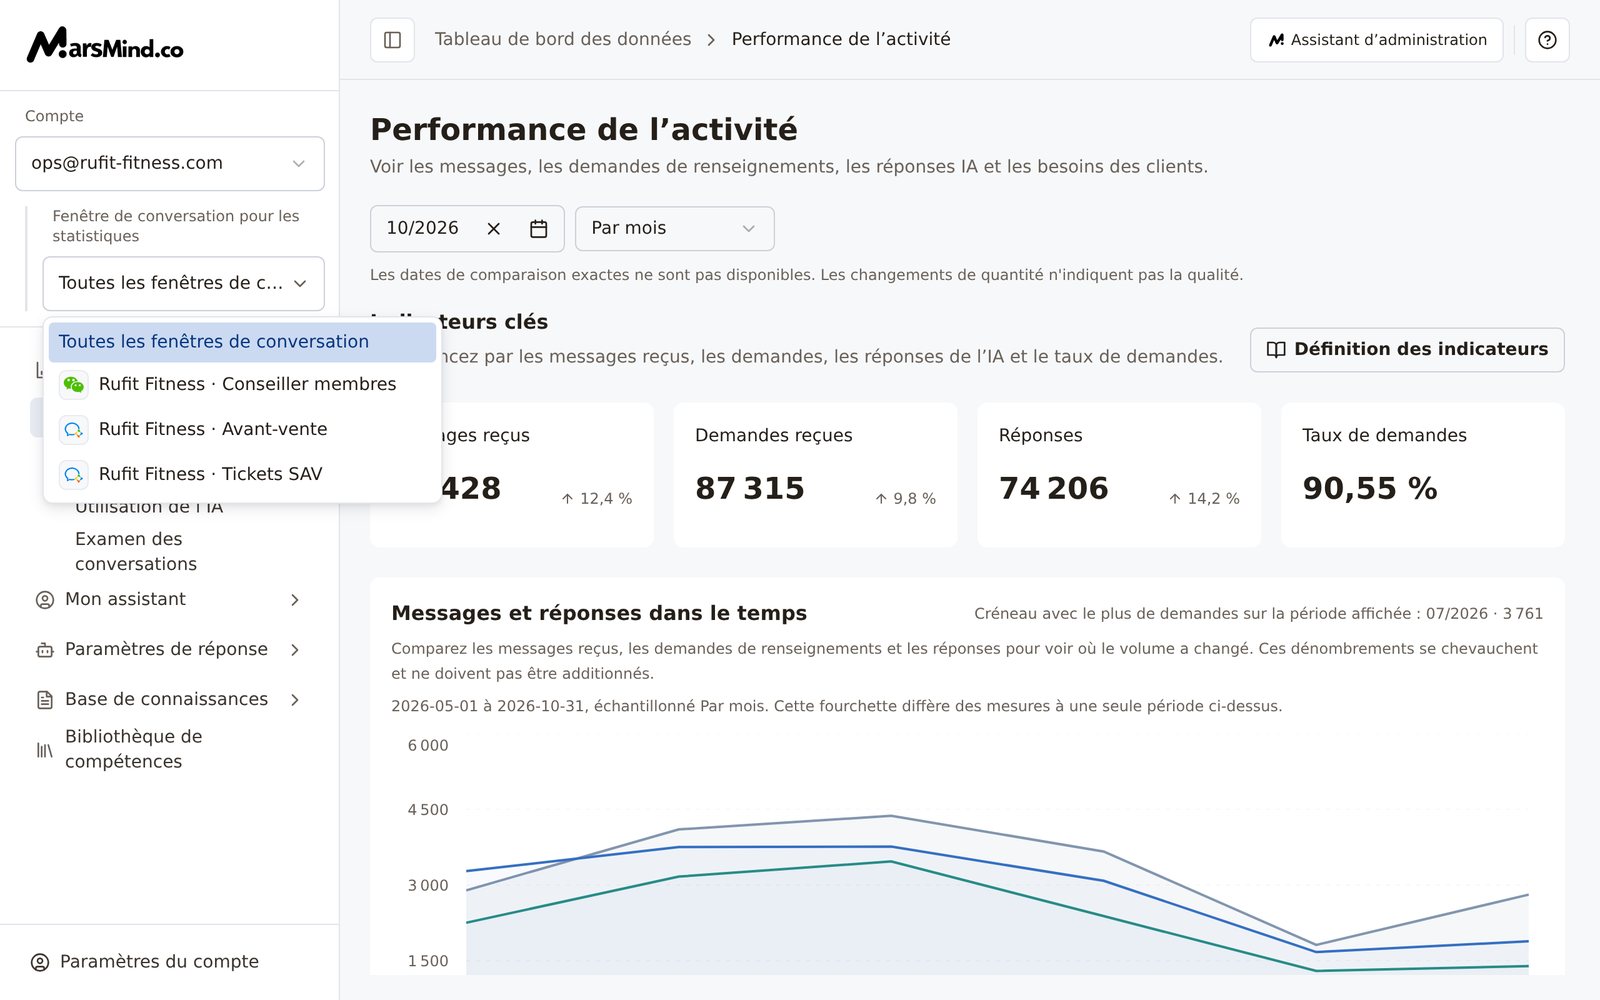Open the ops@rufit-fitness.com account dropdown
Screen dimensions: 1600x1000
pos(170,164)
